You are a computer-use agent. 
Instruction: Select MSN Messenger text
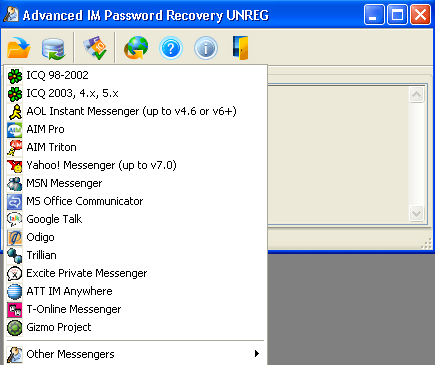coord(64,183)
